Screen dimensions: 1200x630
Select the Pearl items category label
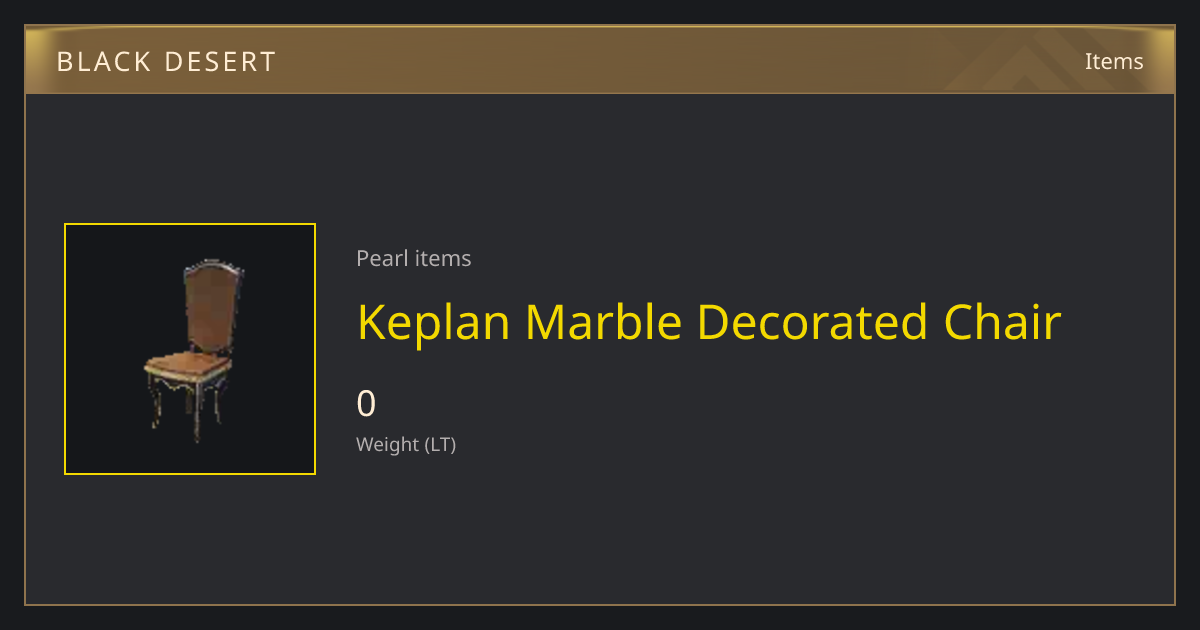[x=414, y=258]
